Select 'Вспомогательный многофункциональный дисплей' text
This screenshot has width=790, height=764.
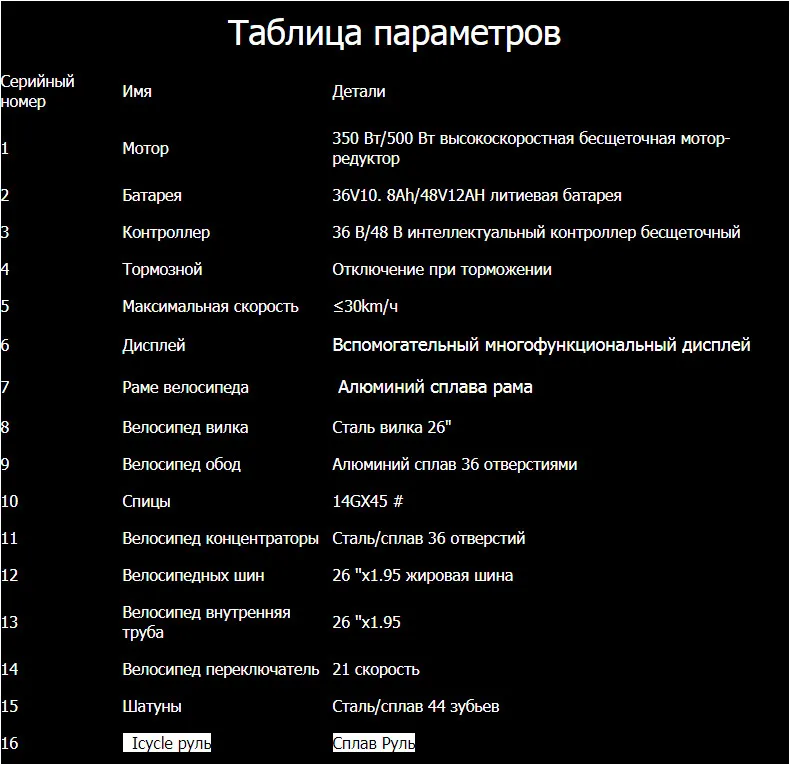pos(541,345)
